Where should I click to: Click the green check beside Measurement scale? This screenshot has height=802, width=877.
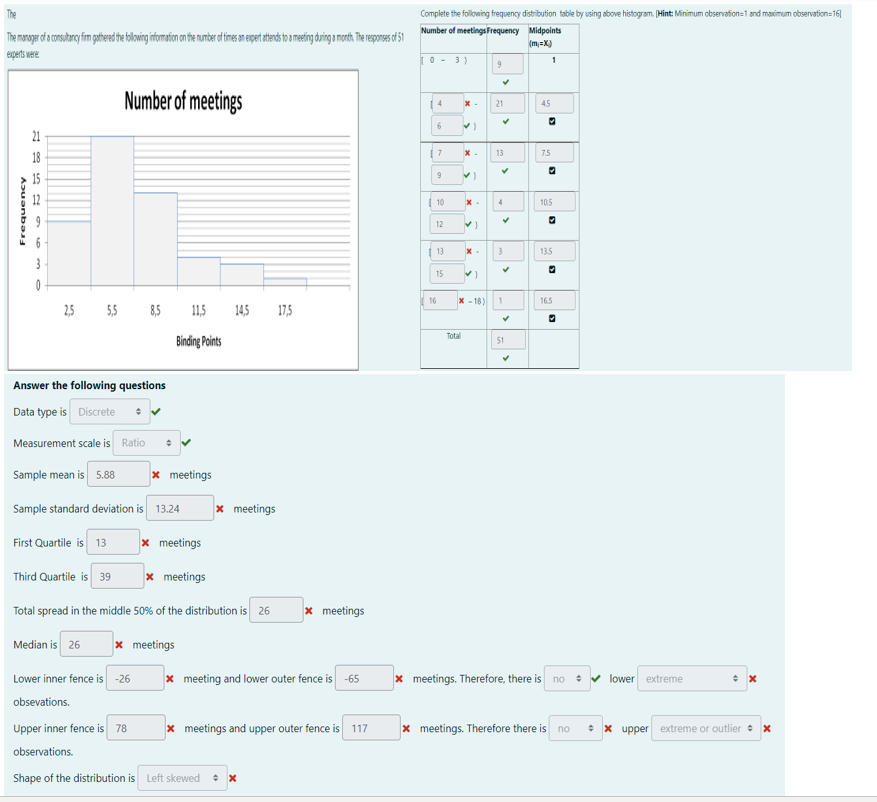pos(186,442)
